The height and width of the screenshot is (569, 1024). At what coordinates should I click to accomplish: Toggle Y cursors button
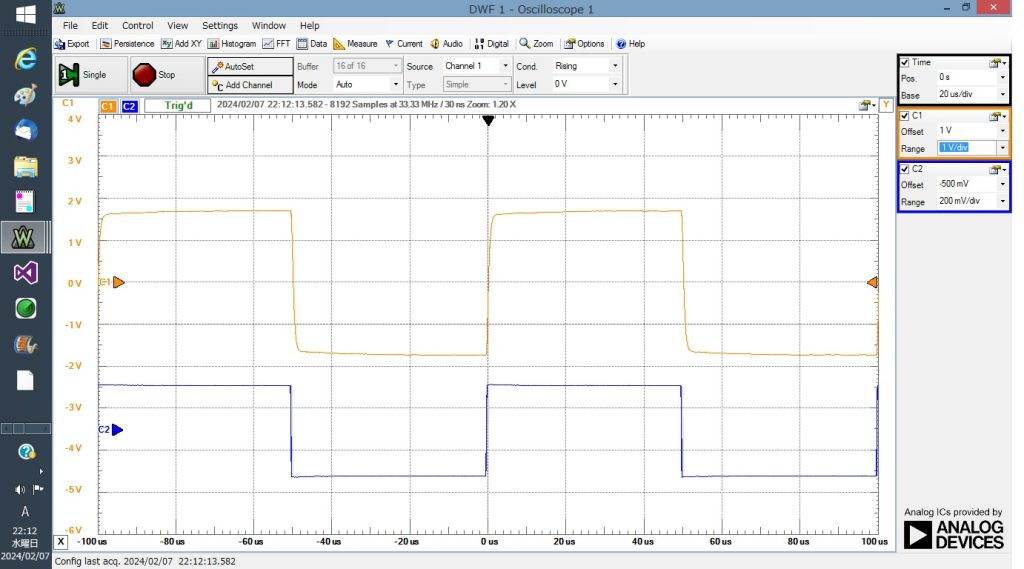click(x=886, y=105)
